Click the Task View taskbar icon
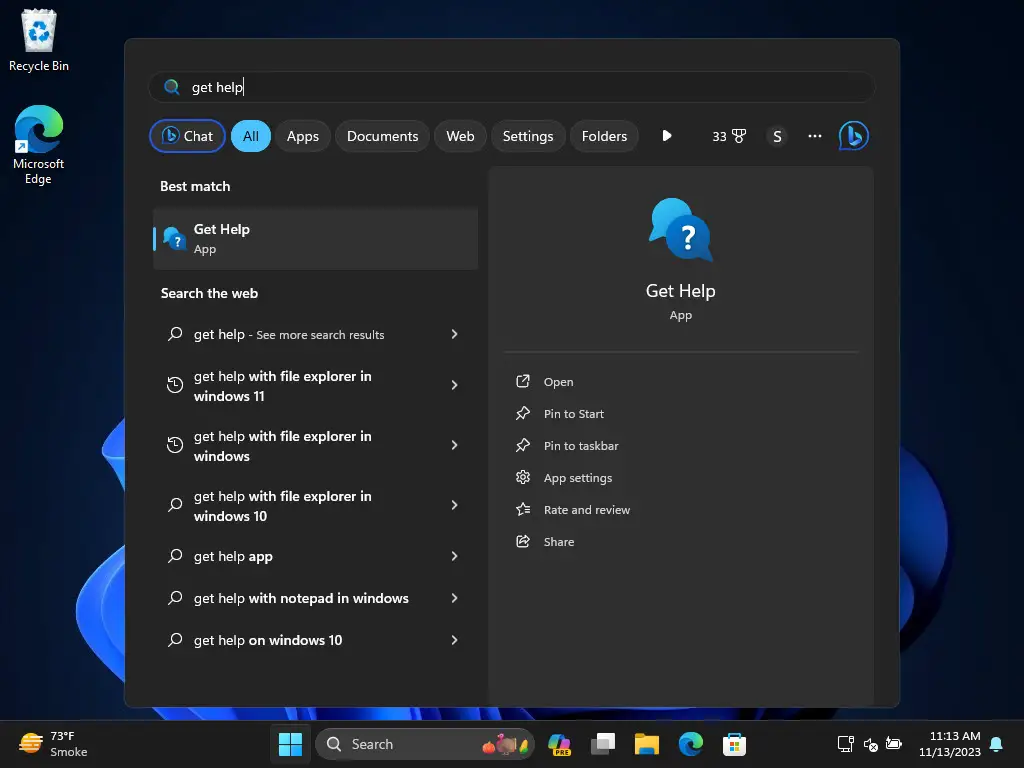 [603, 744]
